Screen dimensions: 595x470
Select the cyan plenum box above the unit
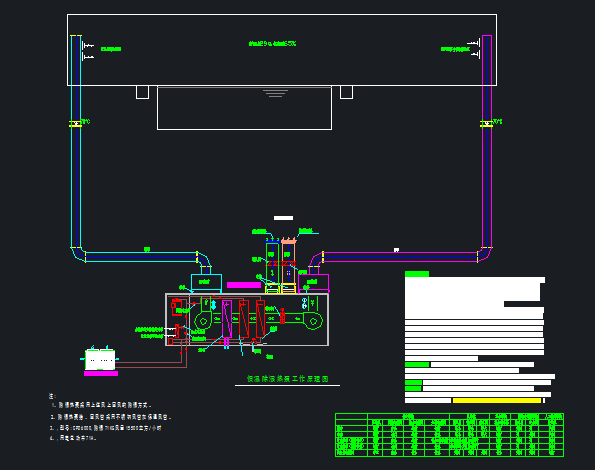[206, 282]
